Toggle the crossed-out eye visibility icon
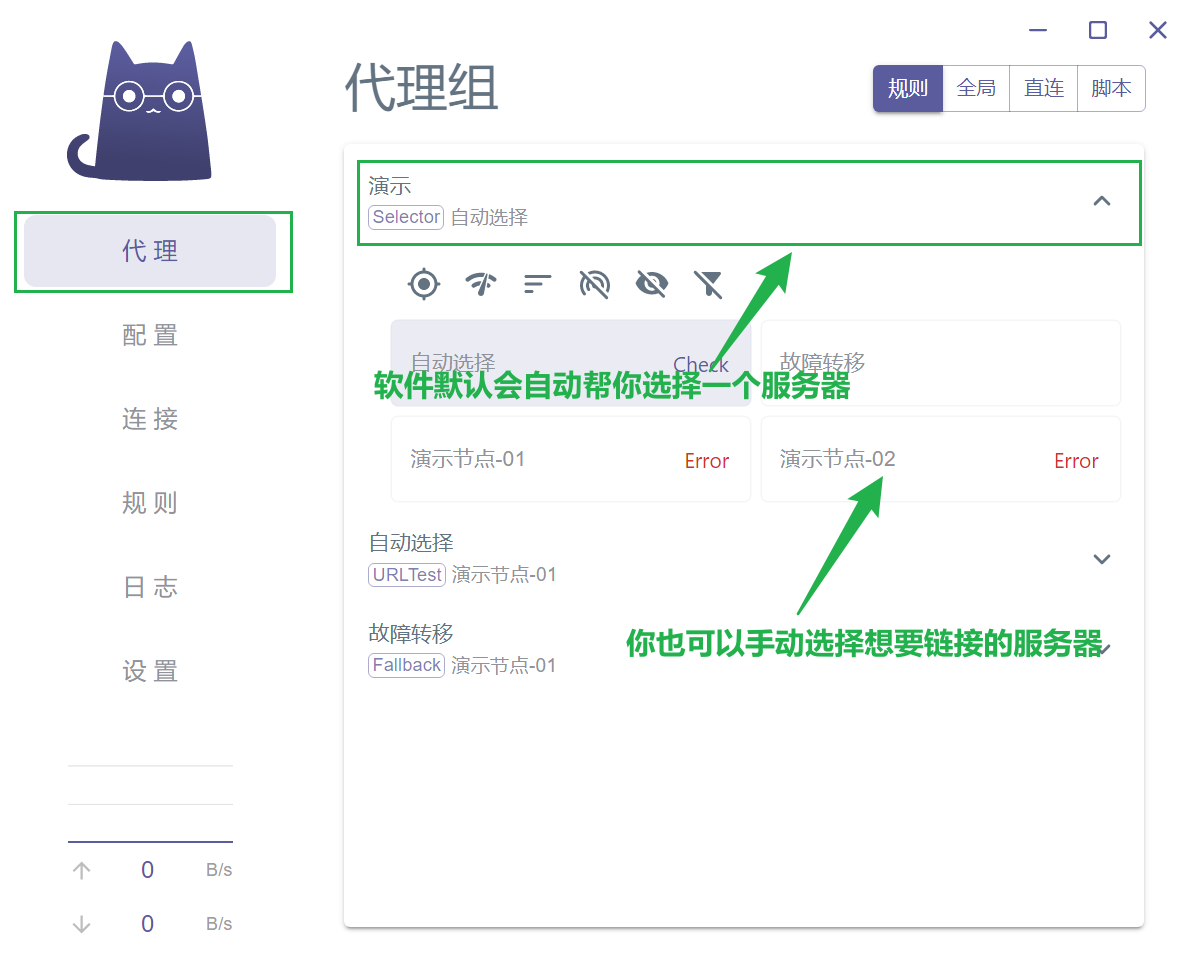The width and height of the screenshot is (1199, 953). click(651, 284)
